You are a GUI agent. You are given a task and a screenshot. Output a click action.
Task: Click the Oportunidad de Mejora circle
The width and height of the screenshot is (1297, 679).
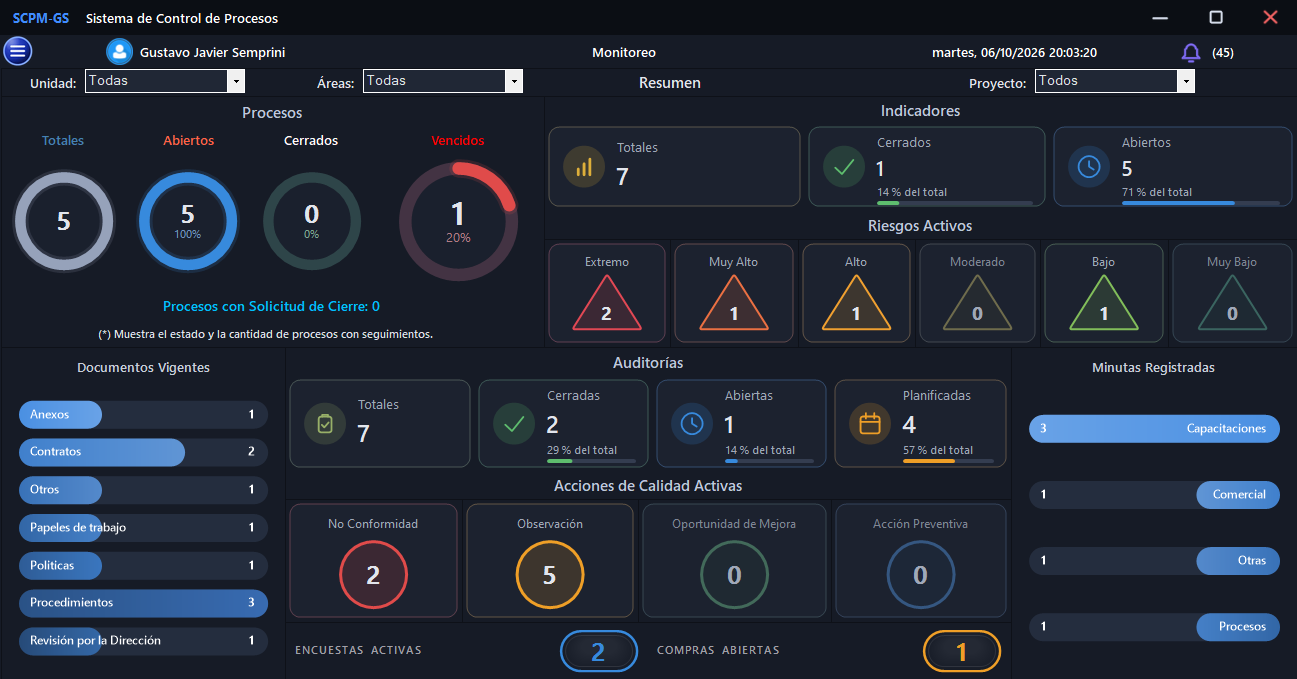coord(734,575)
